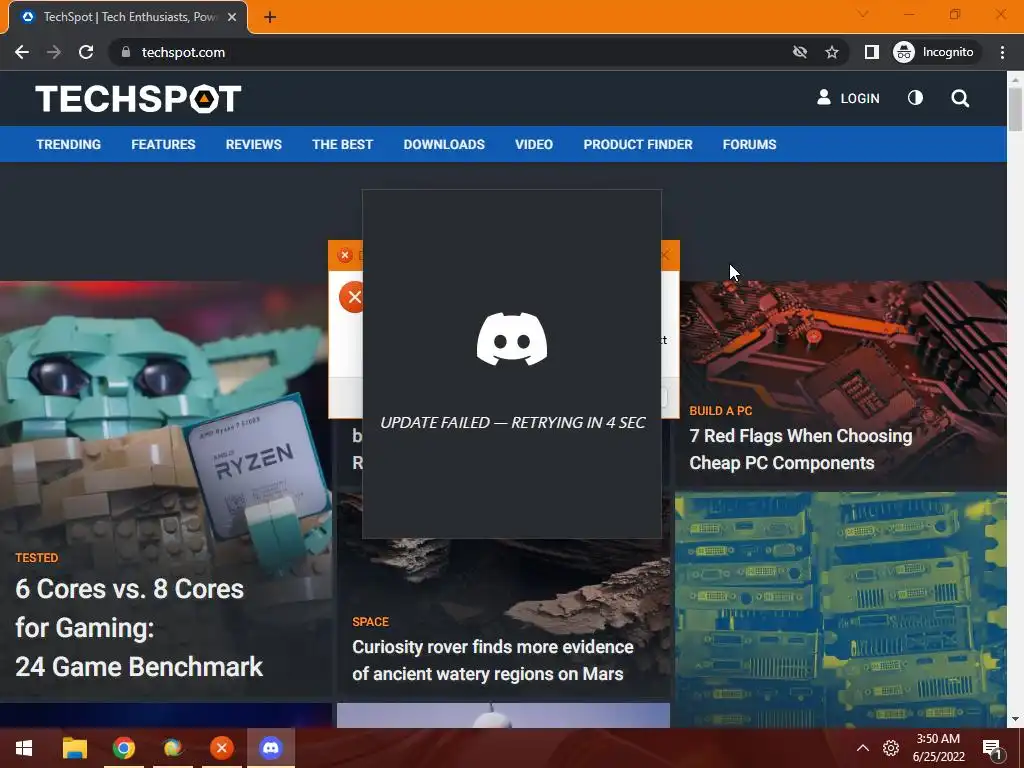Click small X icon in orange dialog title bar
Viewport: 1024px width, 768px height.
(345, 255)
